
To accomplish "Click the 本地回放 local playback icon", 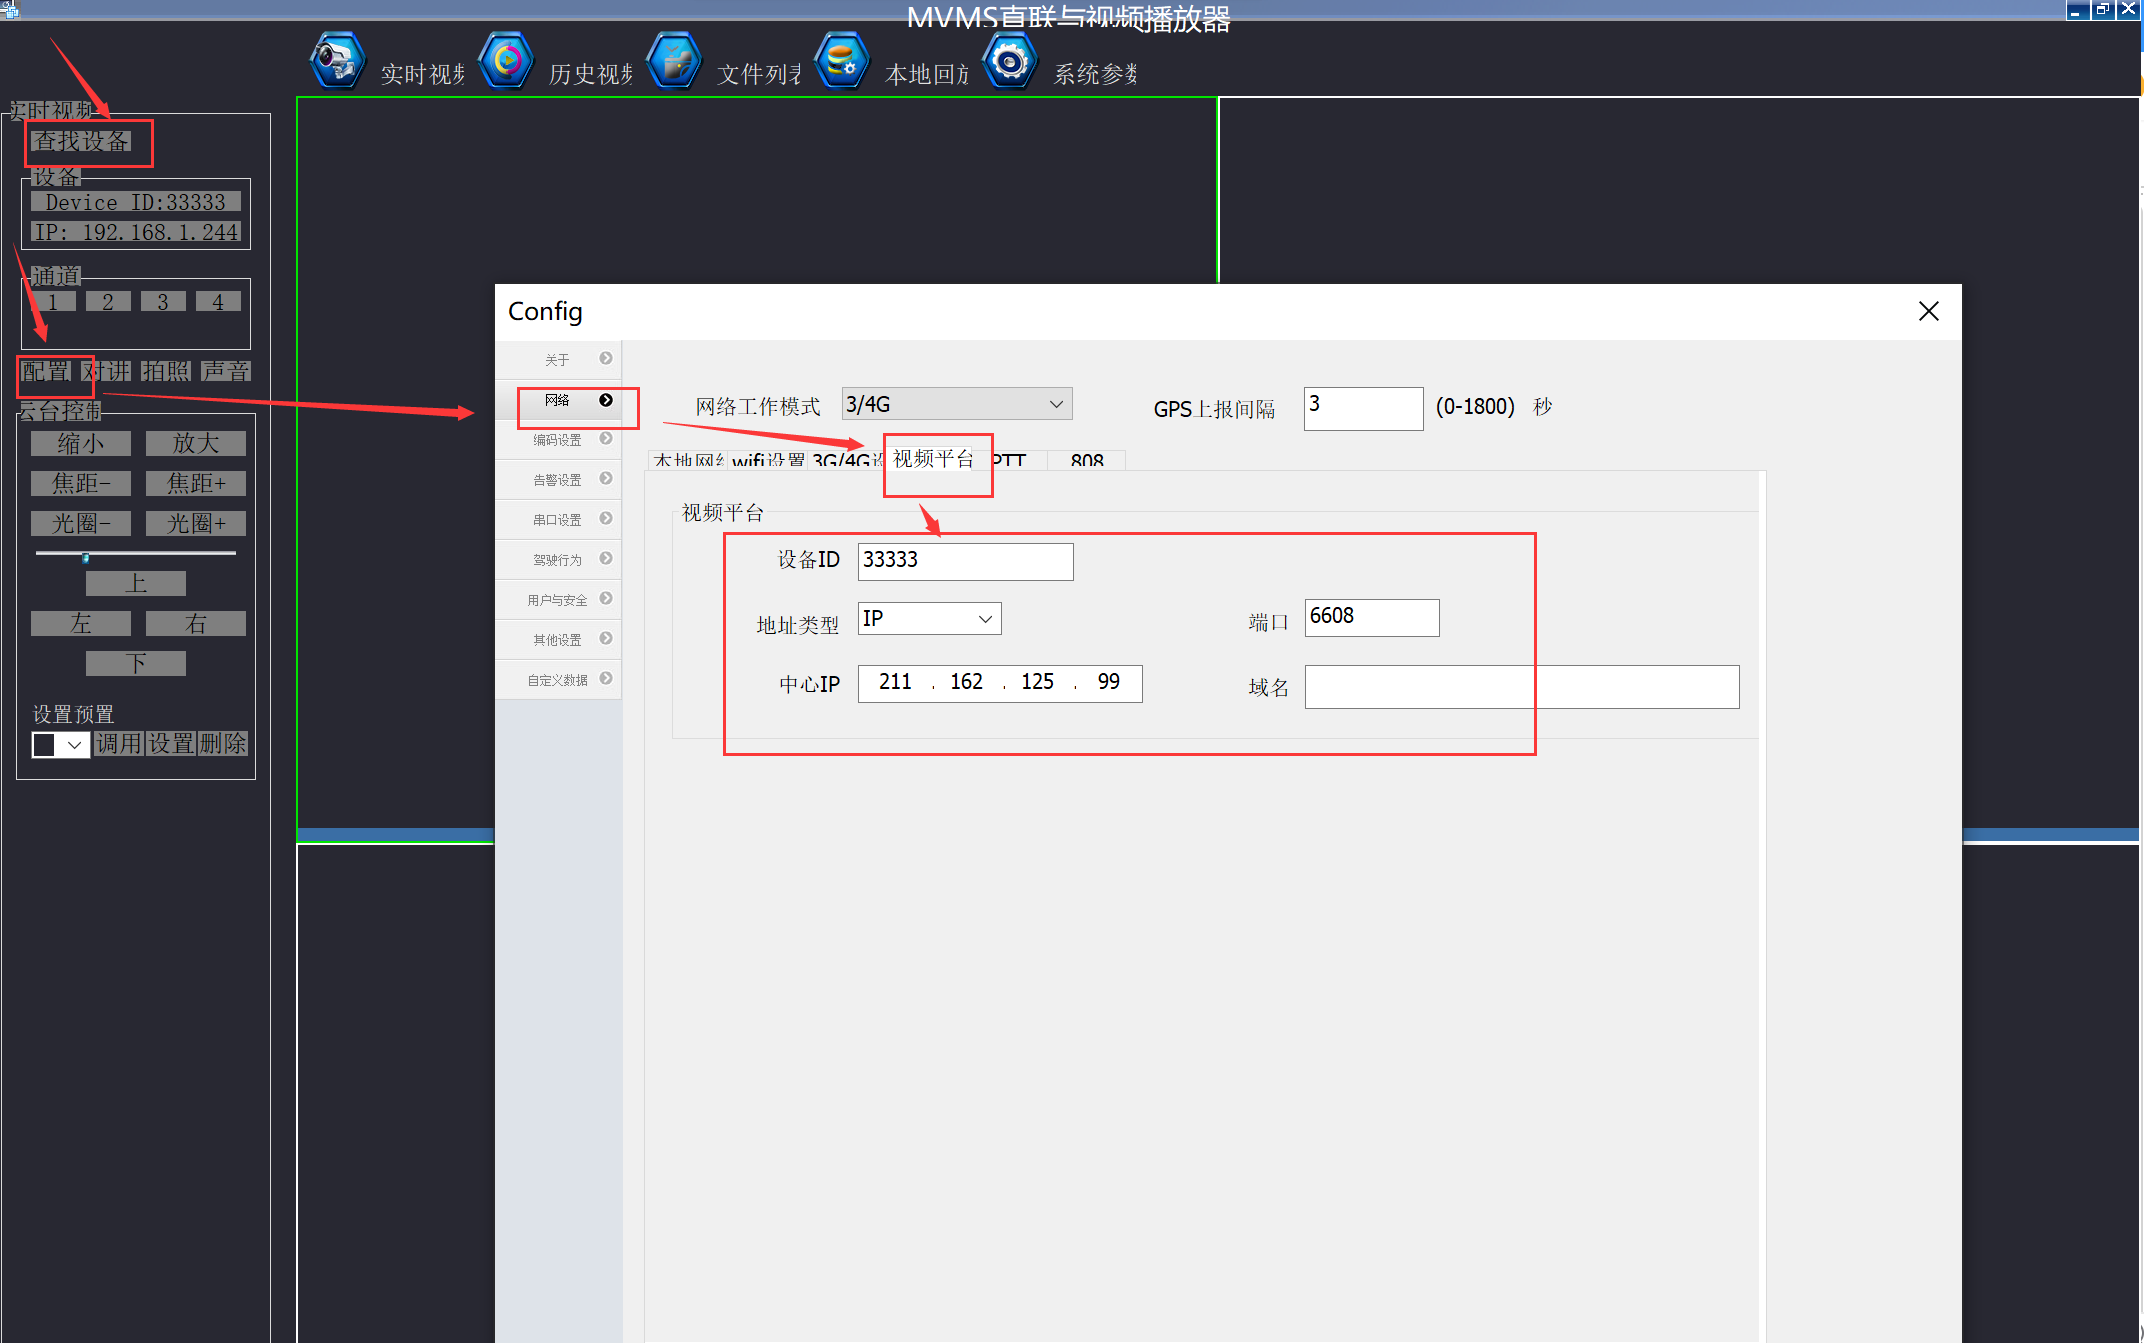I will pyautogui.click(x=842, y=62).
